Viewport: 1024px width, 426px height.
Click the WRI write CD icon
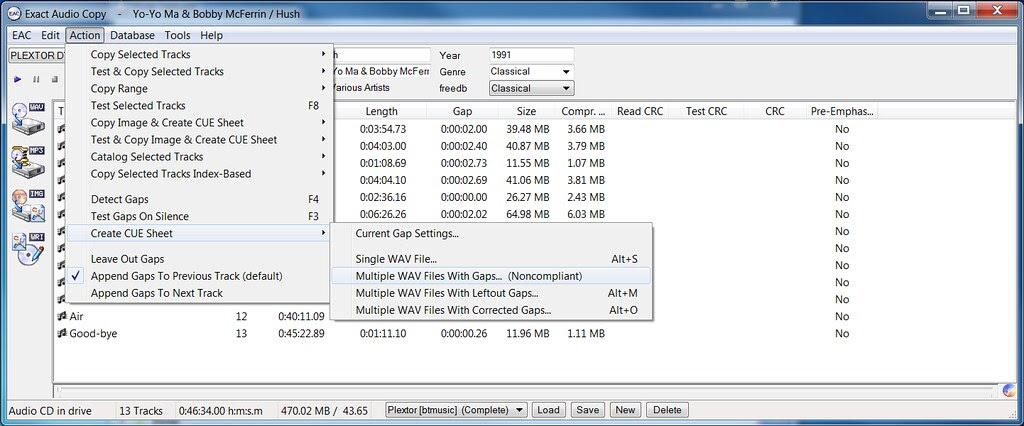click(28, 249)
